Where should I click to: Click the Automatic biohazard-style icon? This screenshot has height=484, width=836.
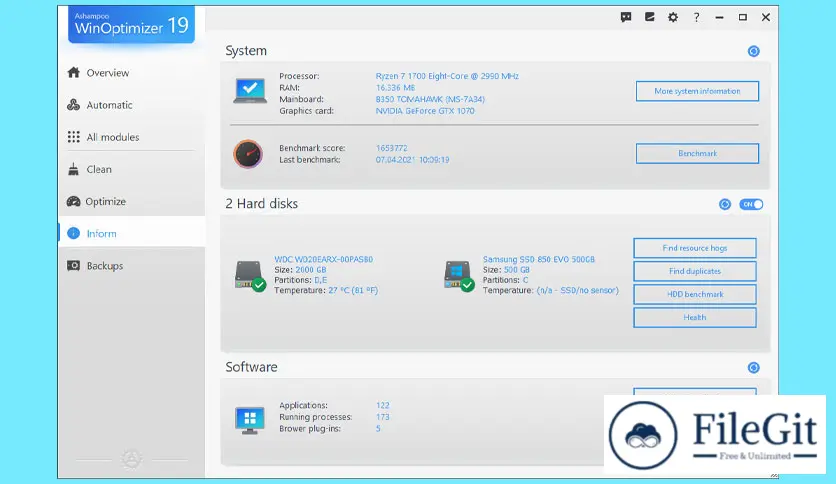pos(74,104)
